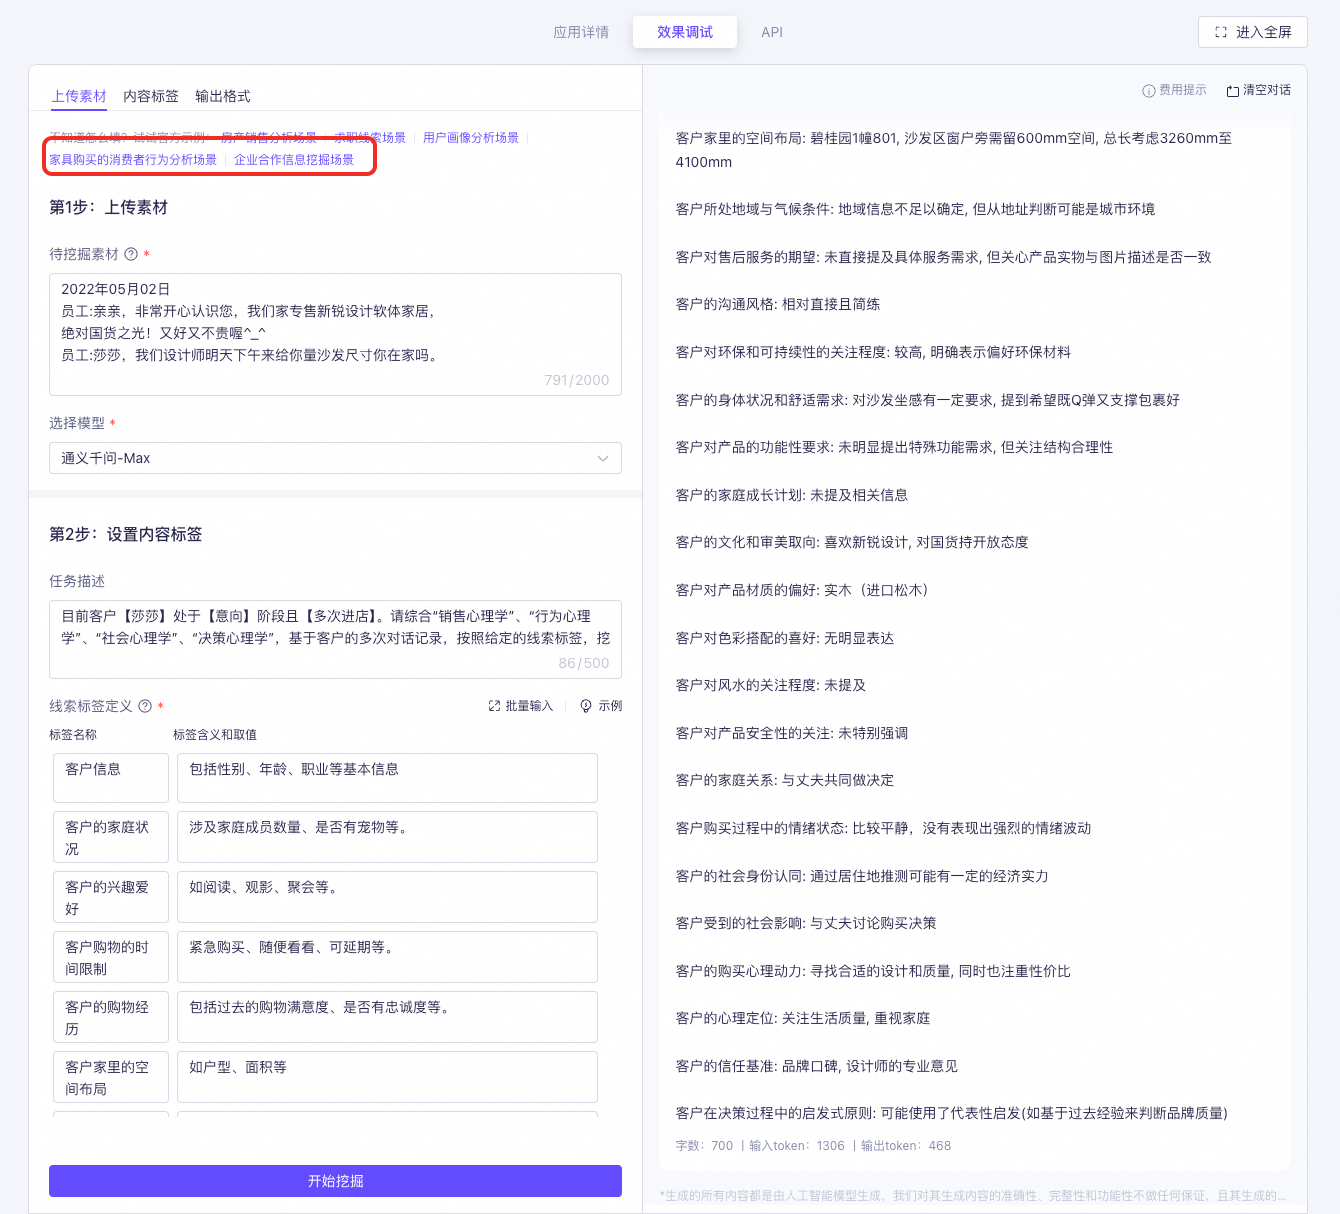Edit the 涉及家庭成员数量、是否有宠物等 field

pyautogui.click(x=387, y=837)
